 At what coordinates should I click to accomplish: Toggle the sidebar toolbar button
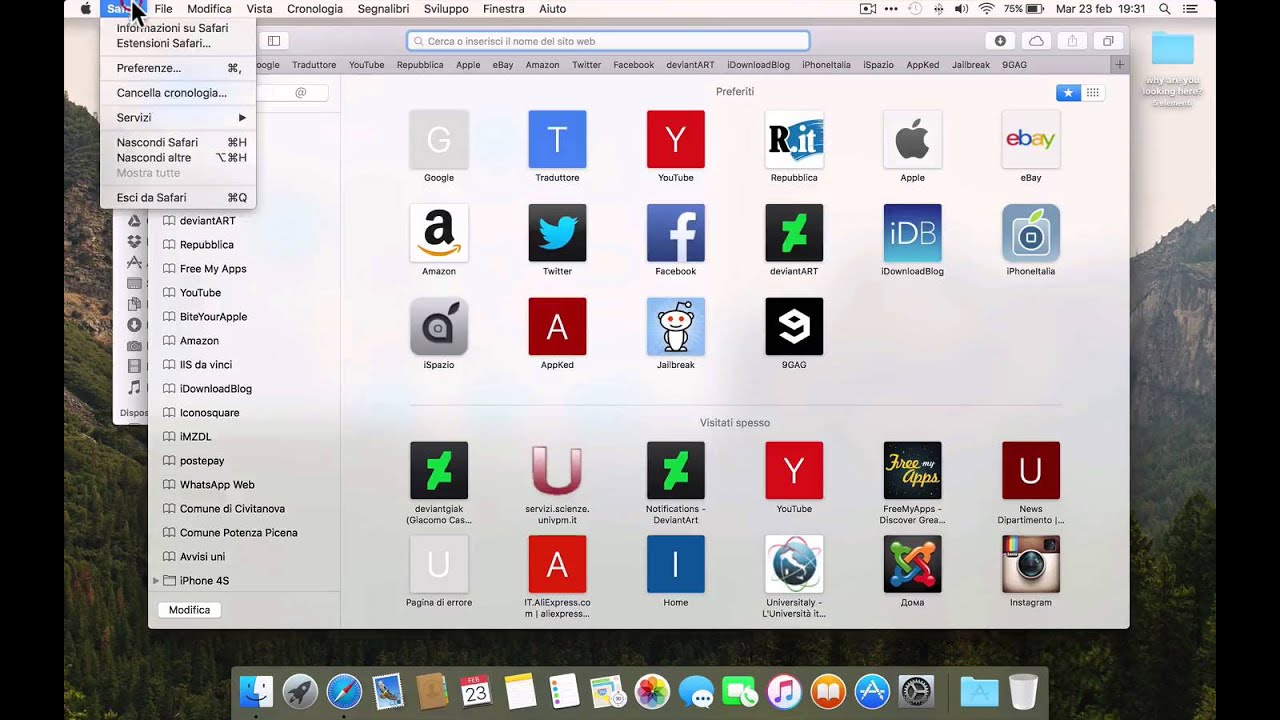coord(274,41)
